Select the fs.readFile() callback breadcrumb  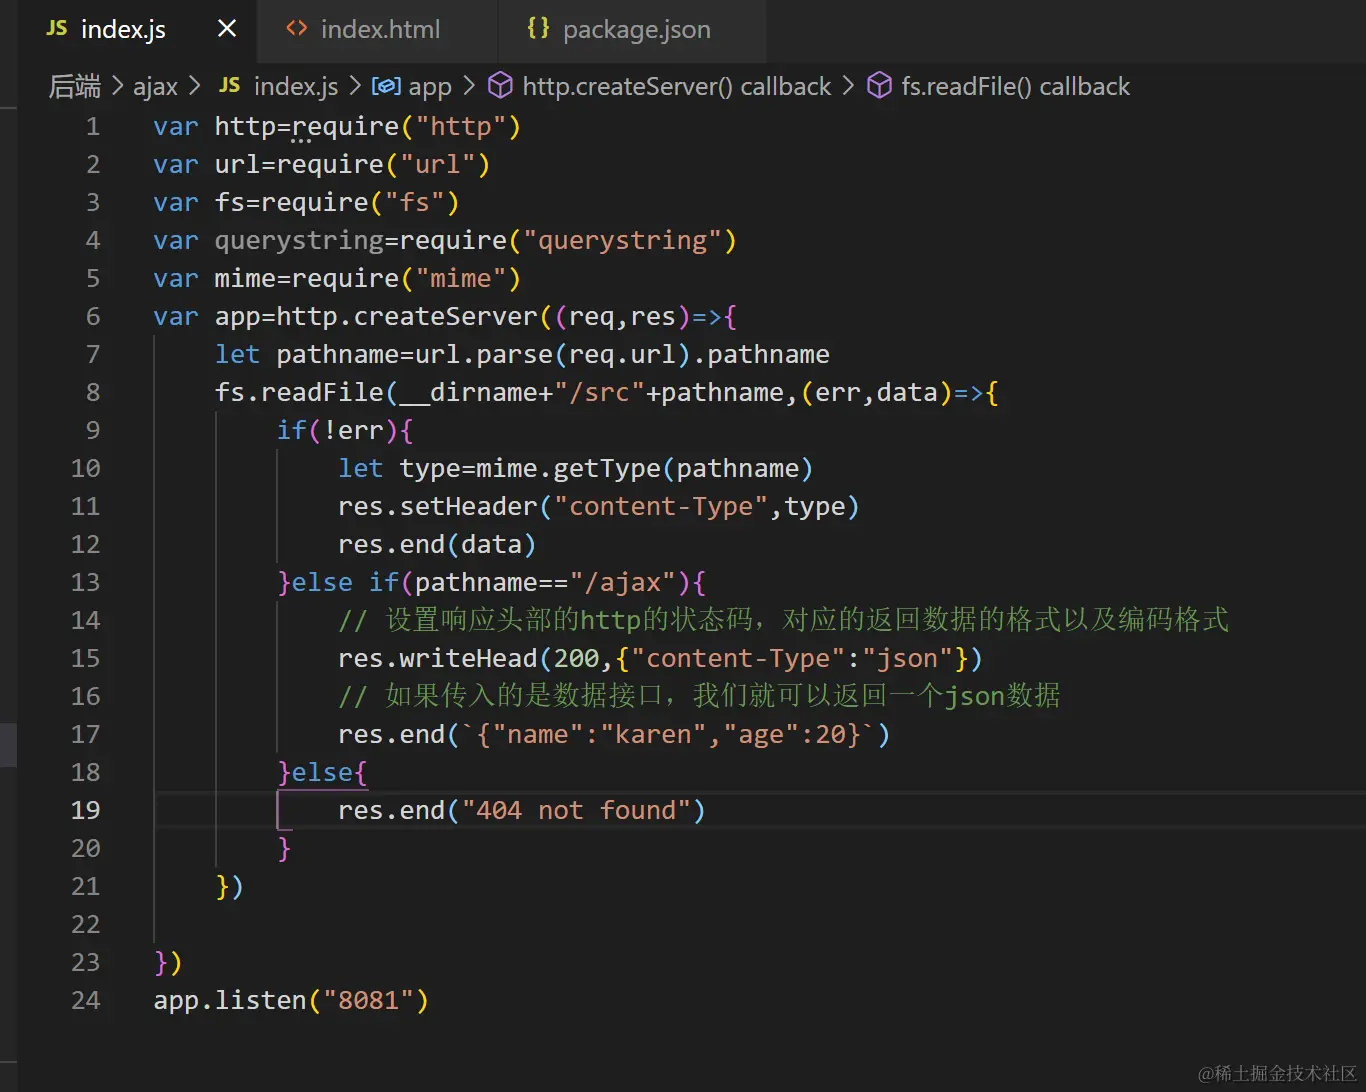(x=1015, y=87)
